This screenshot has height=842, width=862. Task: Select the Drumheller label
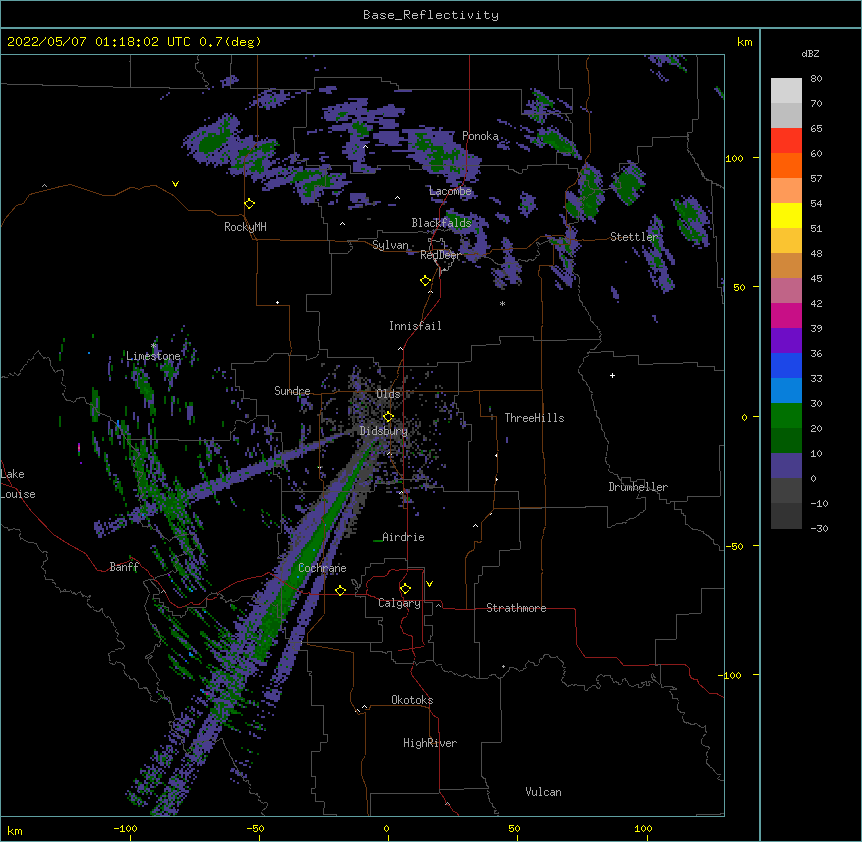(638, 487)
